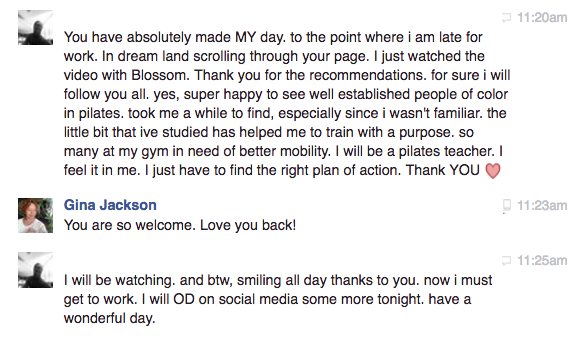The image size is (584, 360).
Task: Click the 'You are so welcome' reply text
Action: (x=180, y=225)
